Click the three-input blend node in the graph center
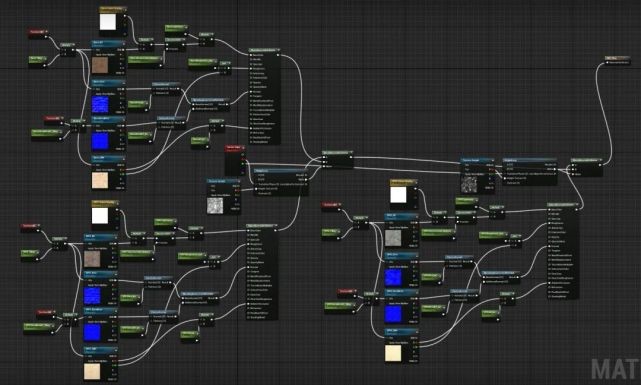Image resolution: width=641 pixels, height=385 pixels. [338, 160]
